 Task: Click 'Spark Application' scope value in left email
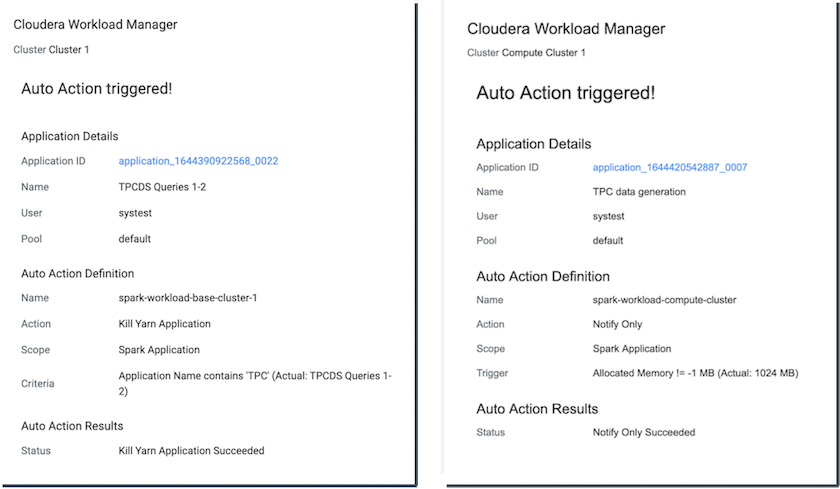(x=159, y=350)
